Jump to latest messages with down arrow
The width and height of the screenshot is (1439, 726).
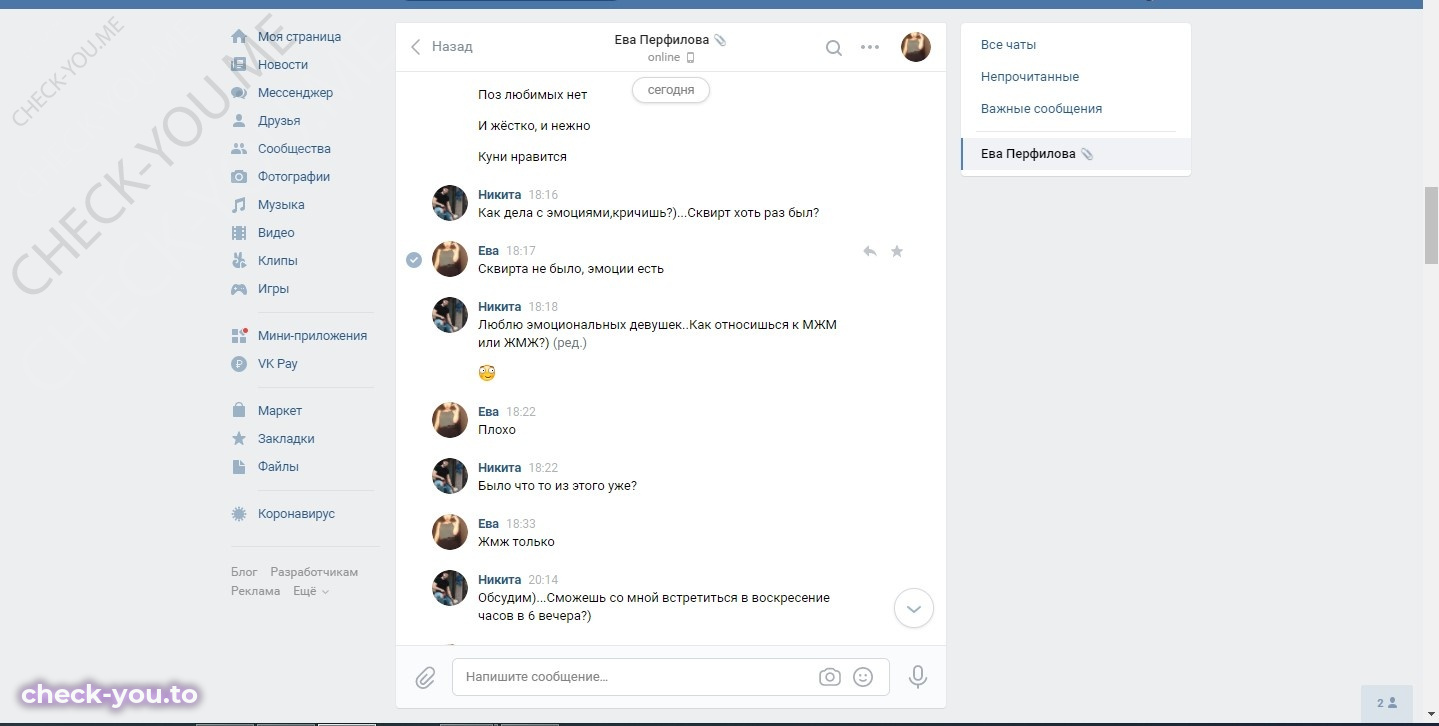click(x=913, y=608)
